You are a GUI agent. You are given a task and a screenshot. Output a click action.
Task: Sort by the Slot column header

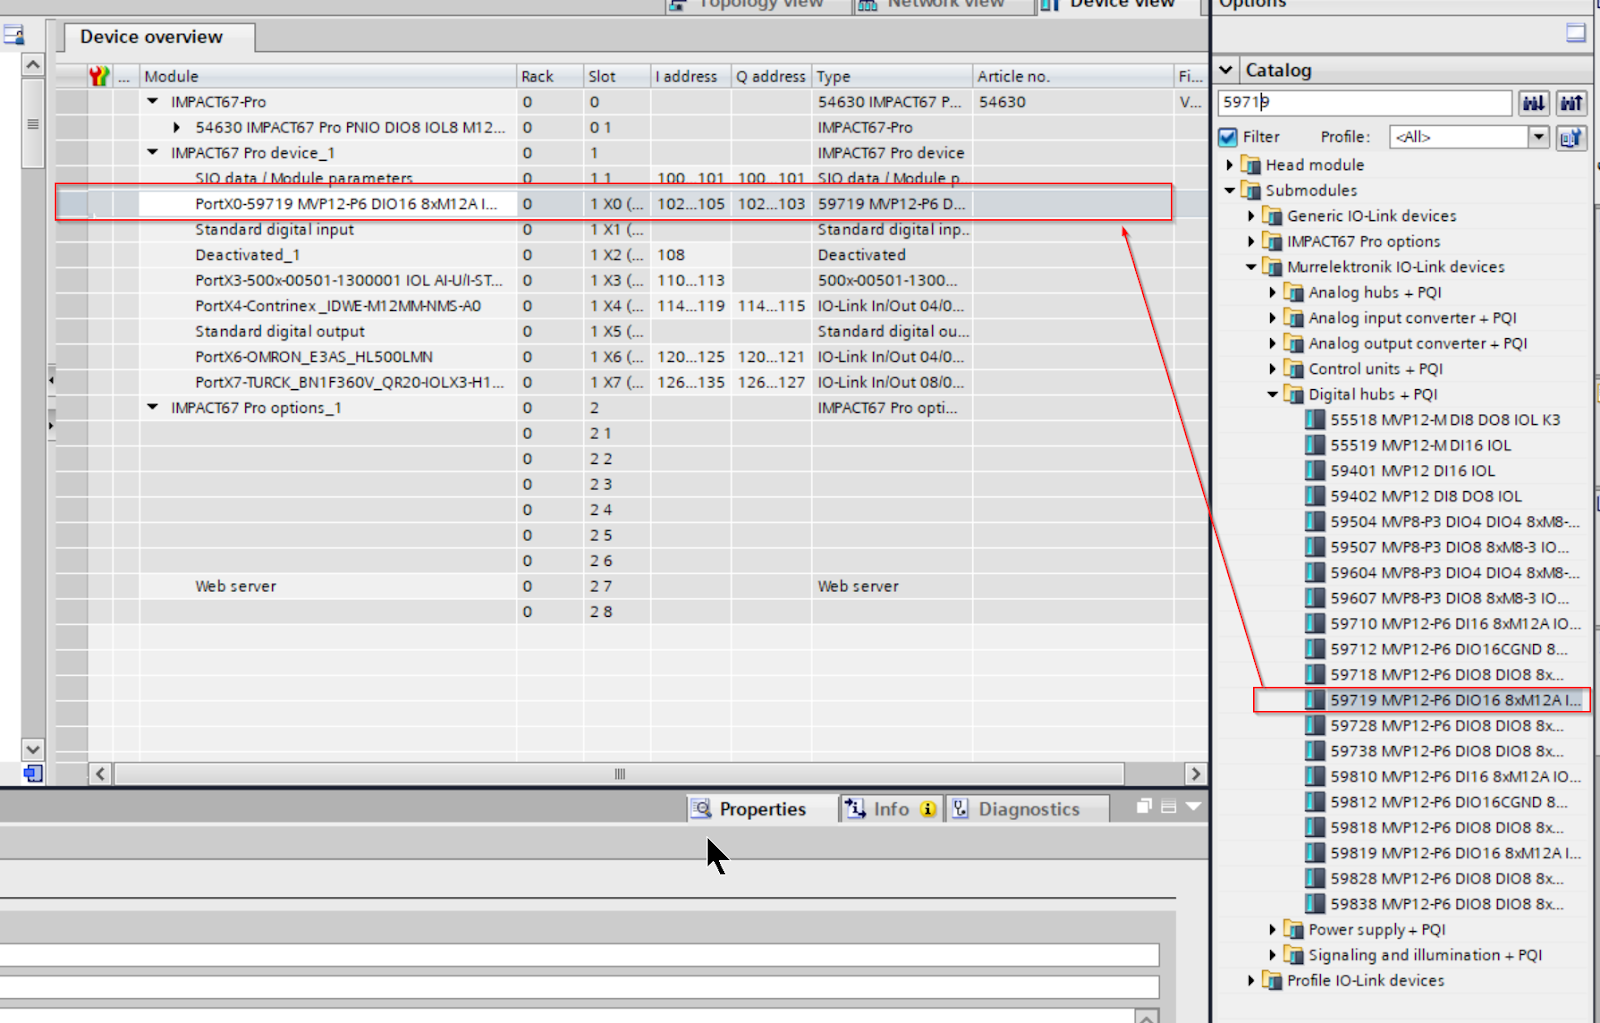click(x=617, y=76)
